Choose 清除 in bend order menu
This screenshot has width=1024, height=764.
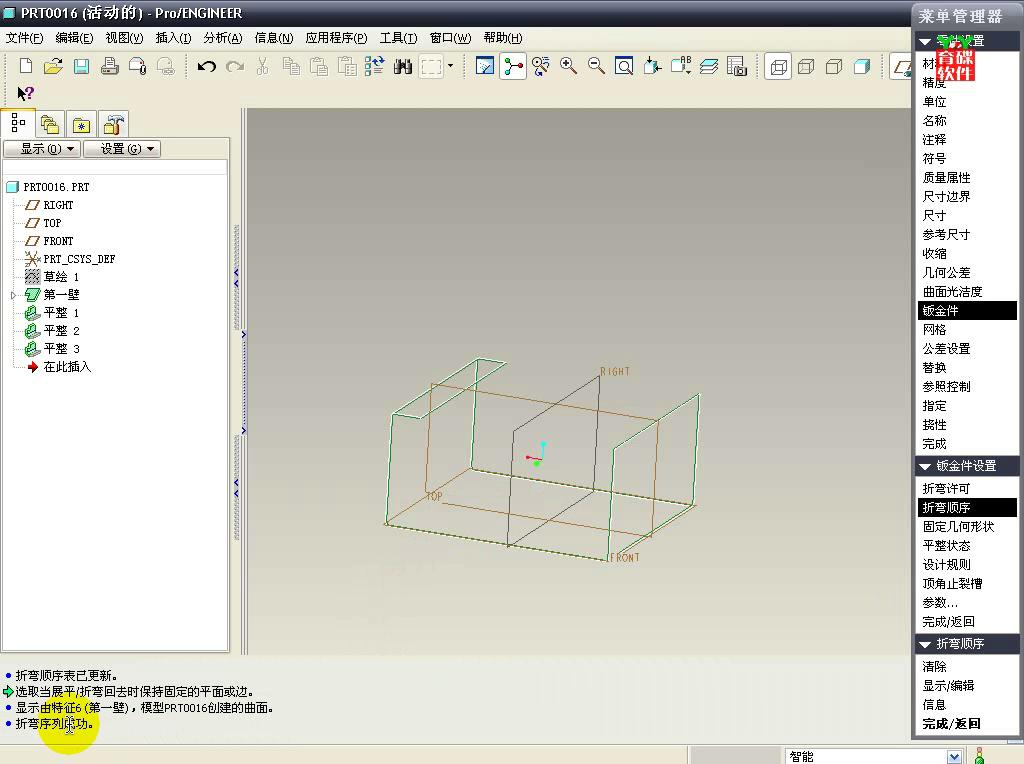coord(935,667)
